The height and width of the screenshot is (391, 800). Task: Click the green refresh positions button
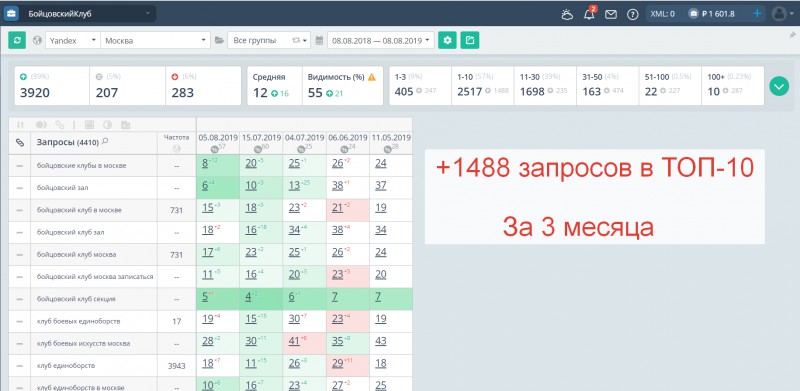pyautogui.click(x=17, y=40)
